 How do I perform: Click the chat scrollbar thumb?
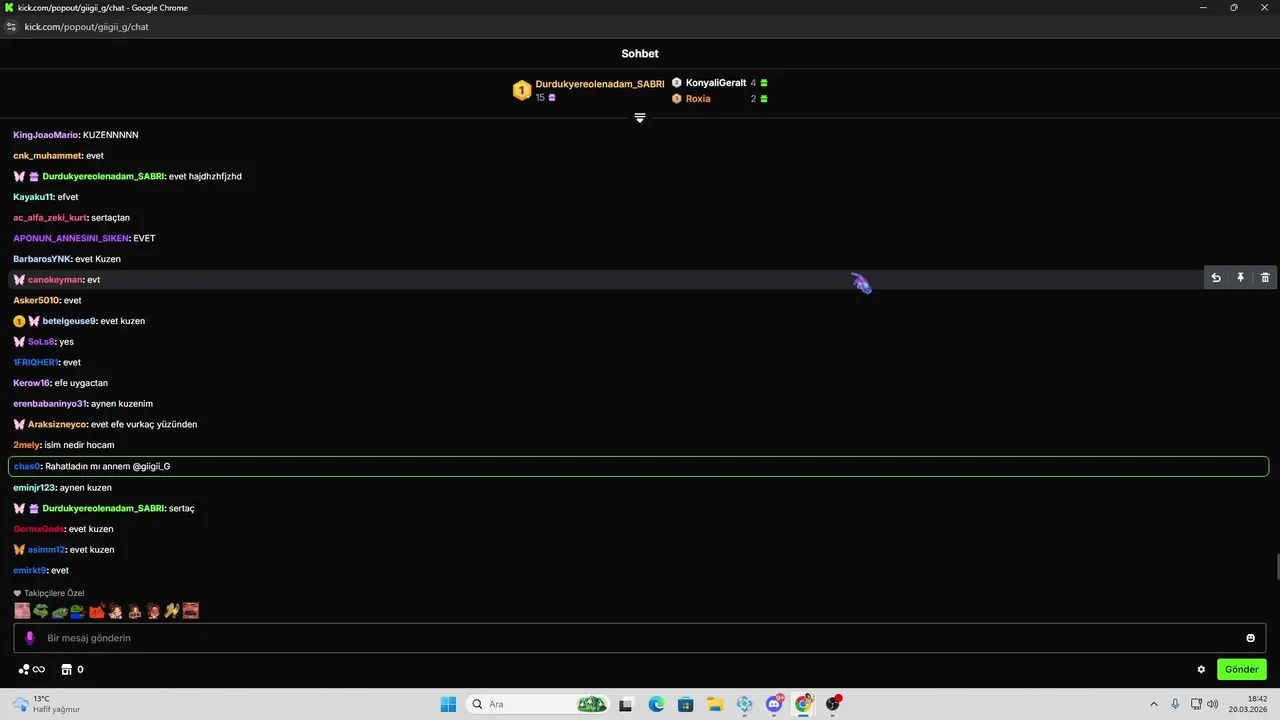(x=1277, y=567)
